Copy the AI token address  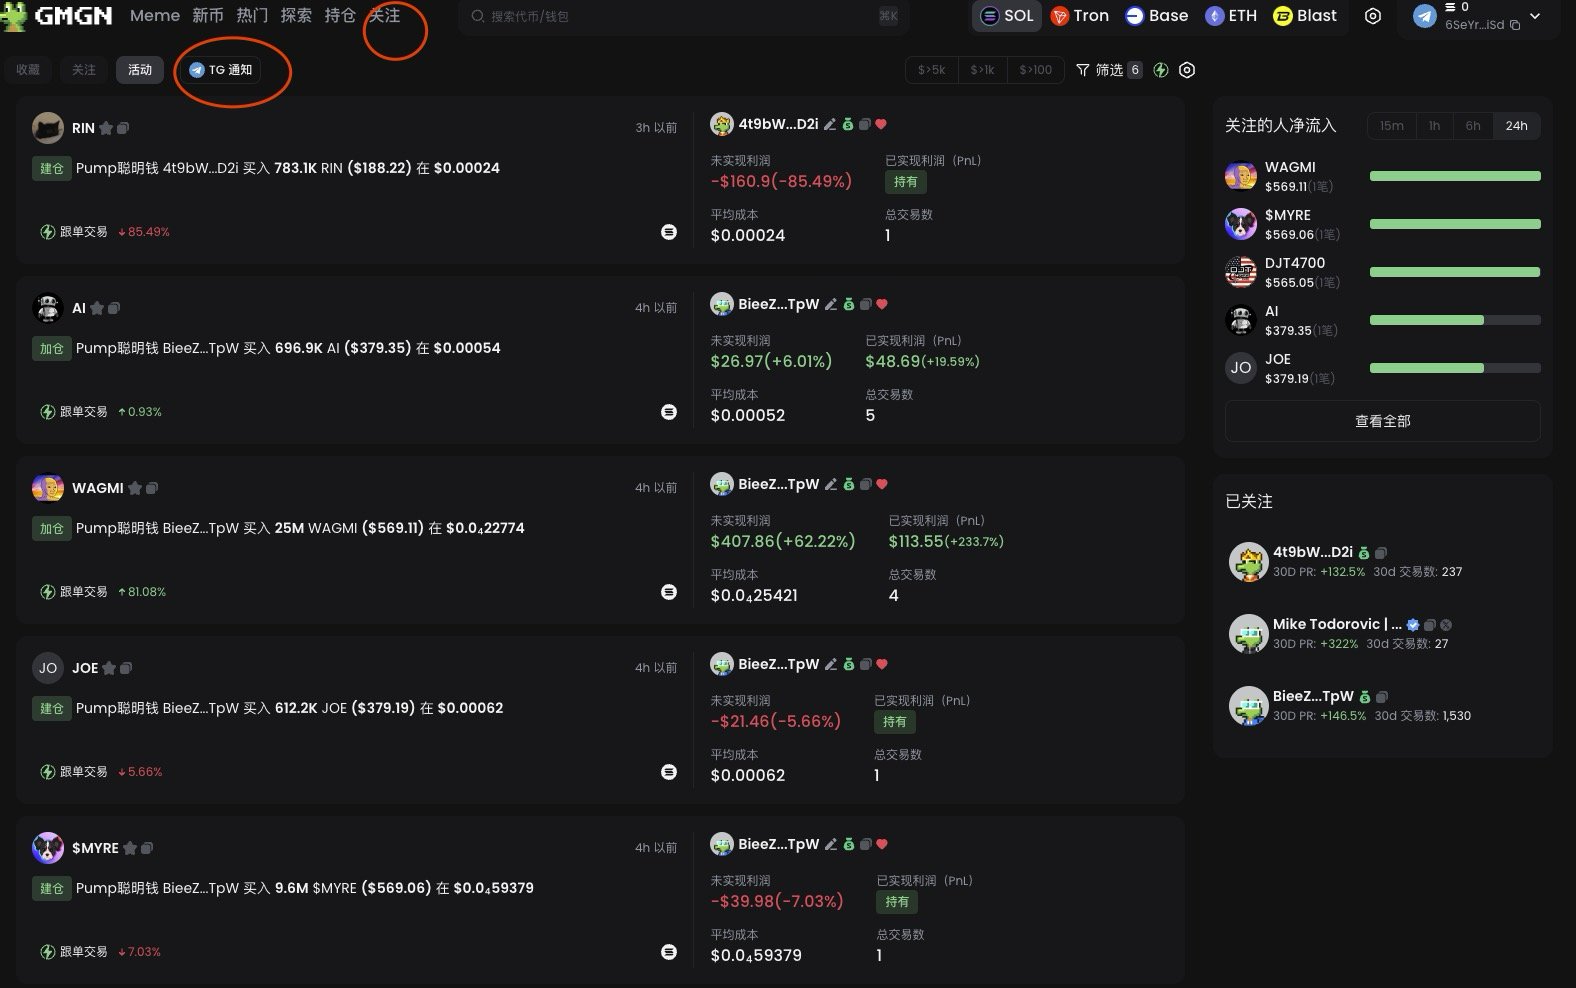click(x=114, y=308)
